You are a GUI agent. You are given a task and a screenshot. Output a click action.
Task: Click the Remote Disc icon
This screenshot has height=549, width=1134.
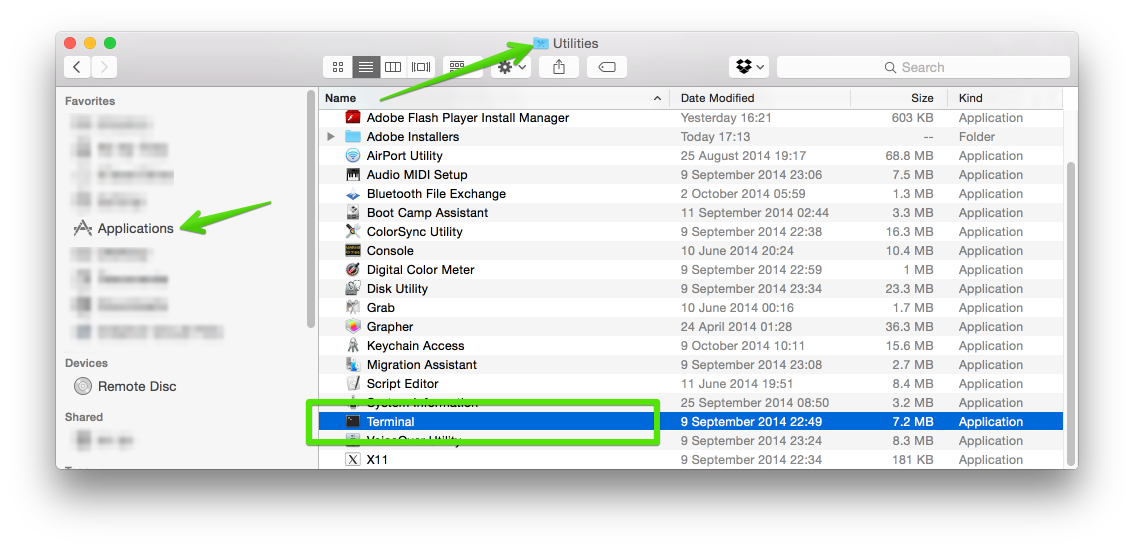click(x=82, y=386)
